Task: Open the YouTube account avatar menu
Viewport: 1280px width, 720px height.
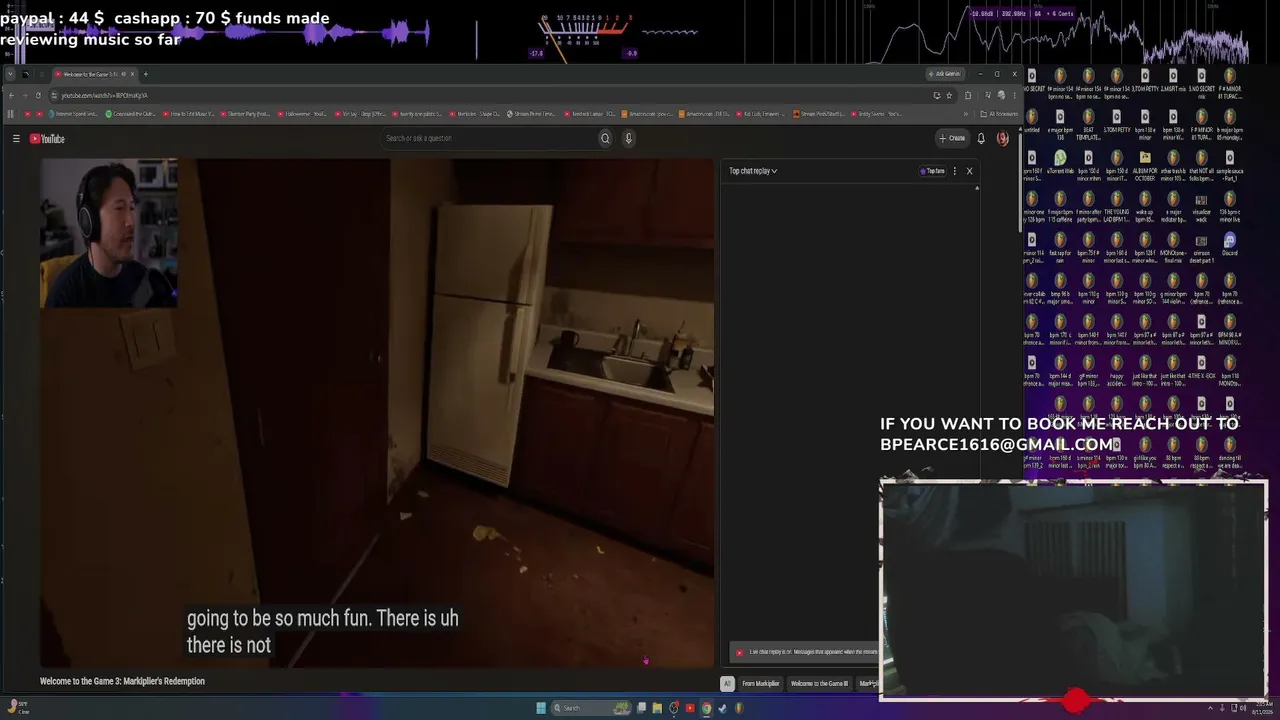Action: (x=1002, y=139)
